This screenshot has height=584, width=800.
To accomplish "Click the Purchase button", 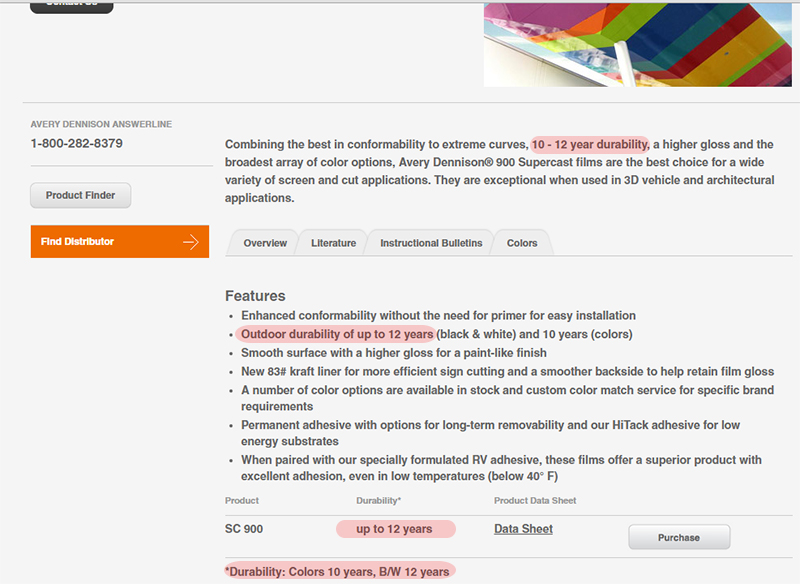I will tap(679, 537).
